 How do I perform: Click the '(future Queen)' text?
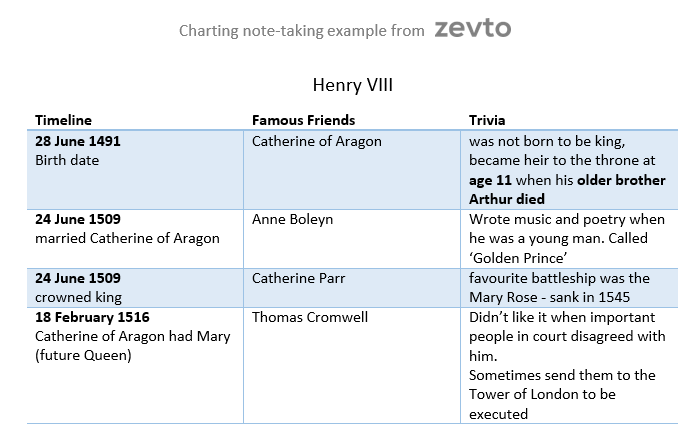83,355
